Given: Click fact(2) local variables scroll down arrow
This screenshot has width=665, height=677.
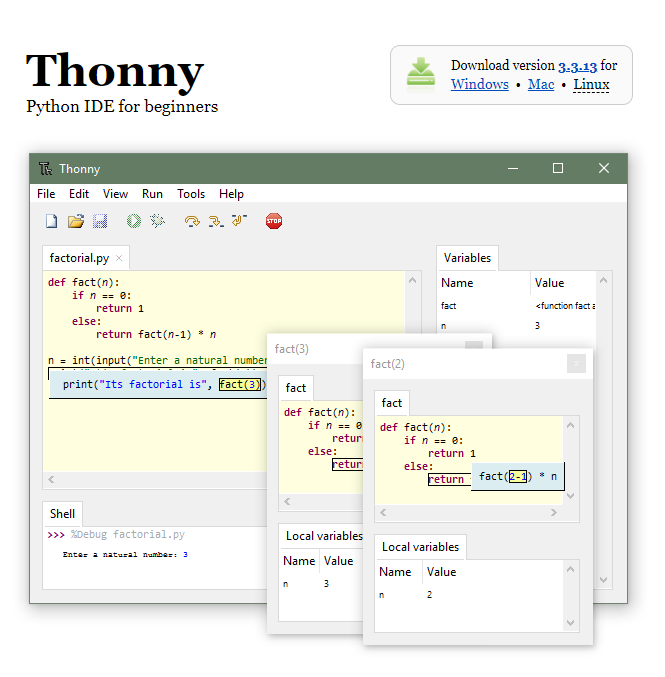Looking at the screenshot, I should [x=570, y=623].
